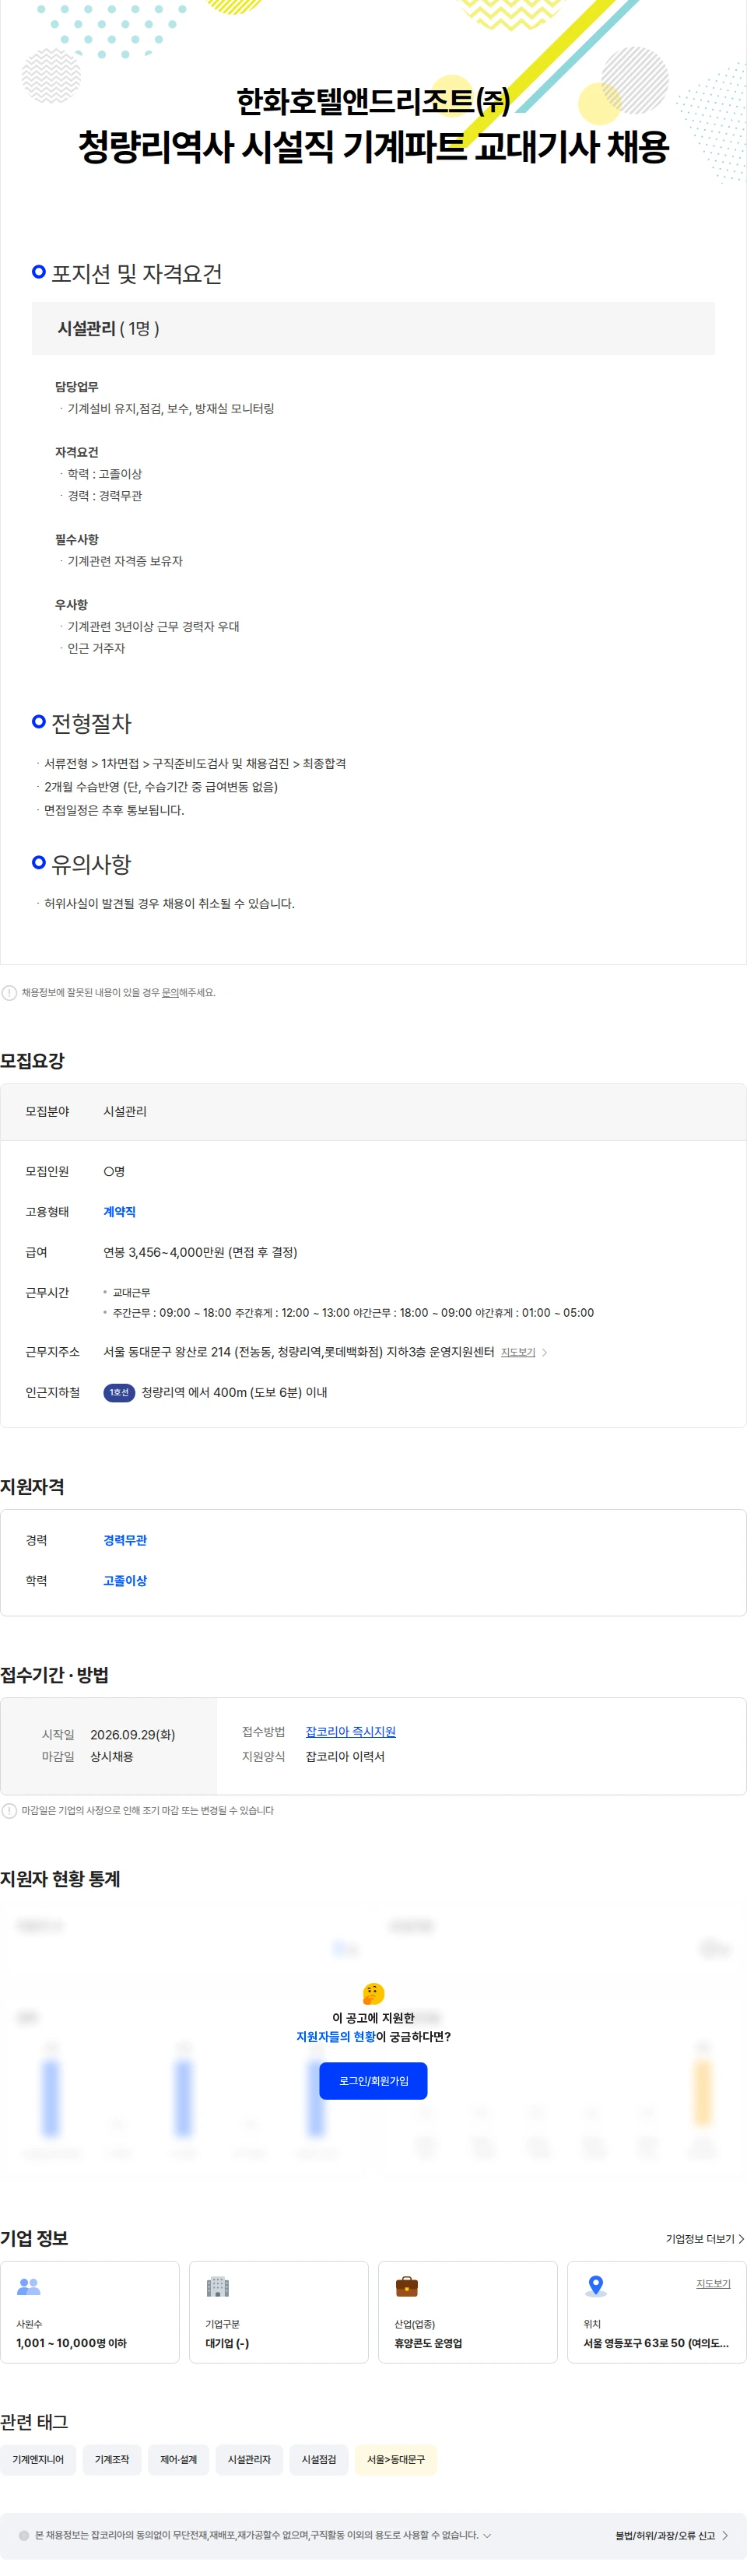Click 1,001 ~ 10,000명 이하 text
This screenshot has height=2576, width=747.
(x=71, y=2343)
